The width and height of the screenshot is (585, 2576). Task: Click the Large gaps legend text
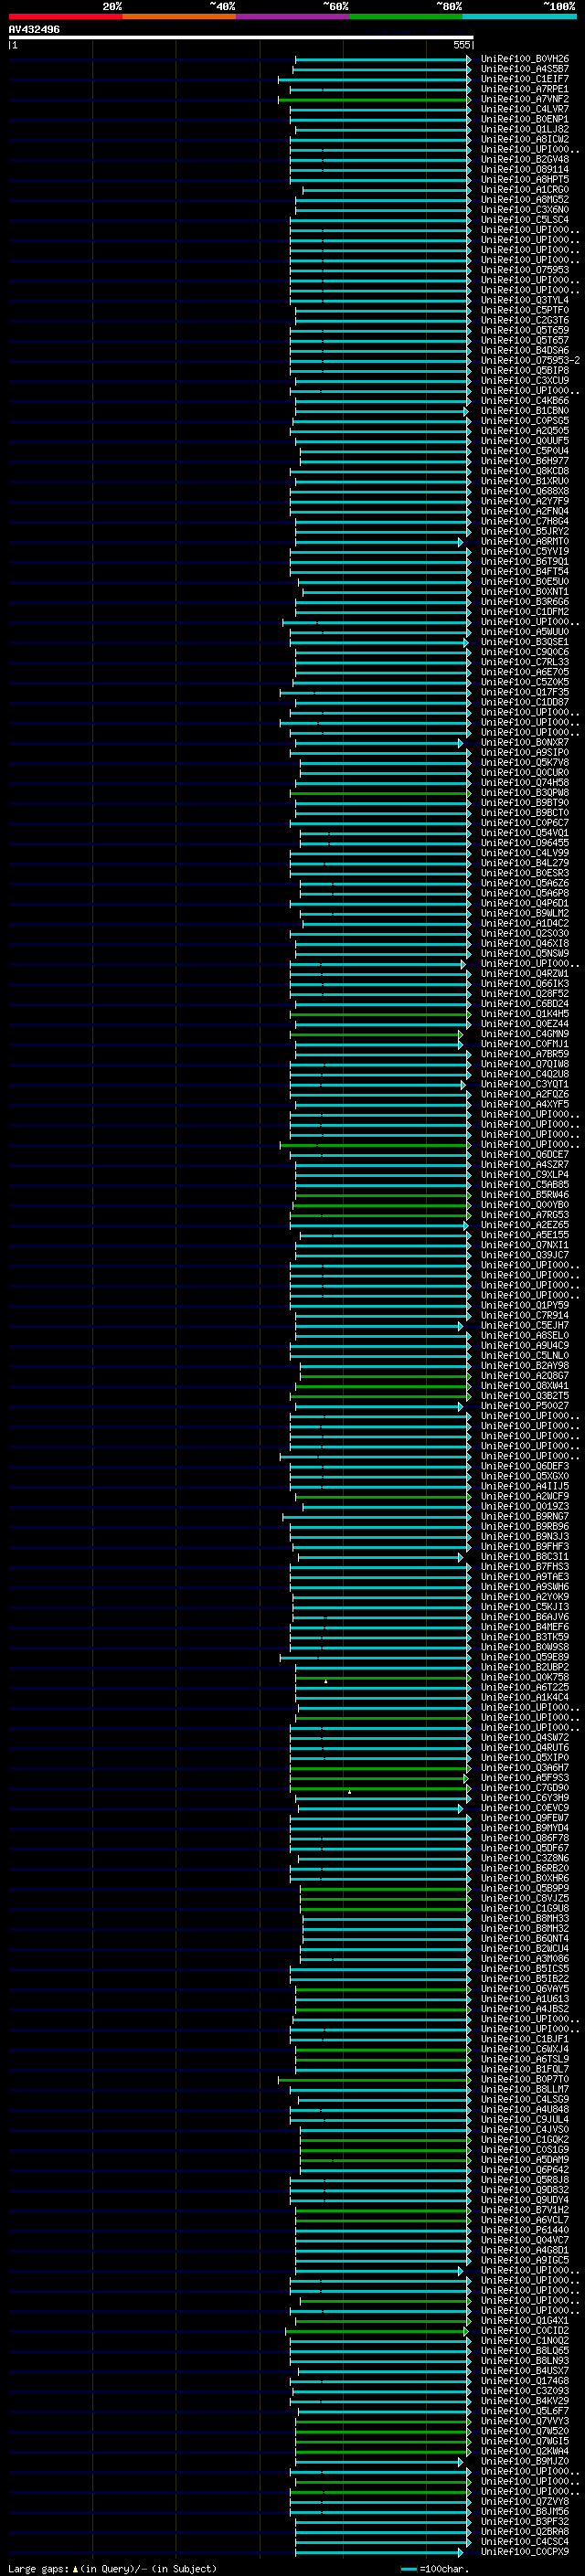click(112, 2569)
